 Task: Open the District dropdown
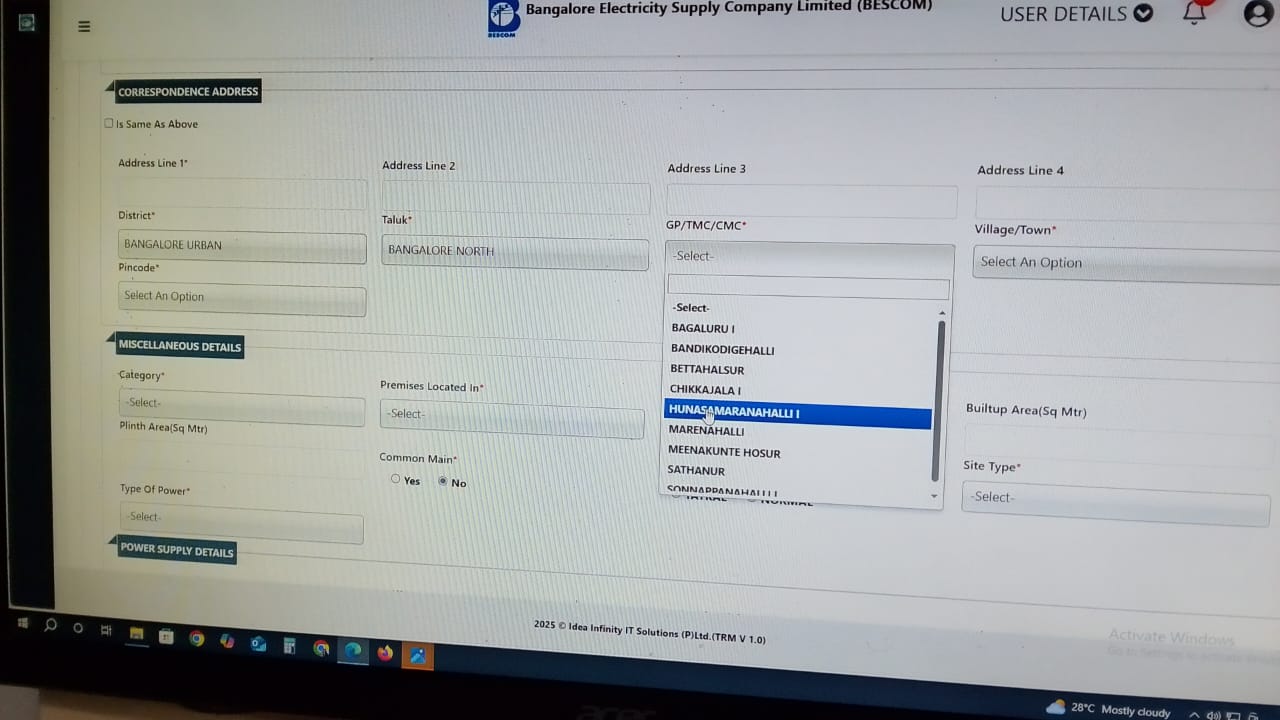[242, 247]
